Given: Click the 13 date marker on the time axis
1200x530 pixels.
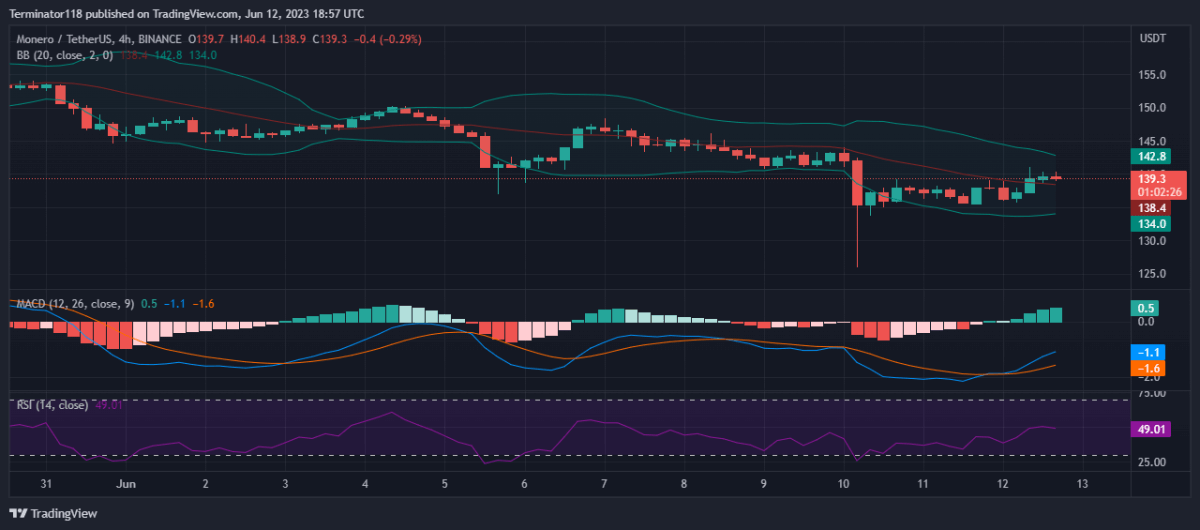Looking at the screenshot, I should tap(1082, 483).
